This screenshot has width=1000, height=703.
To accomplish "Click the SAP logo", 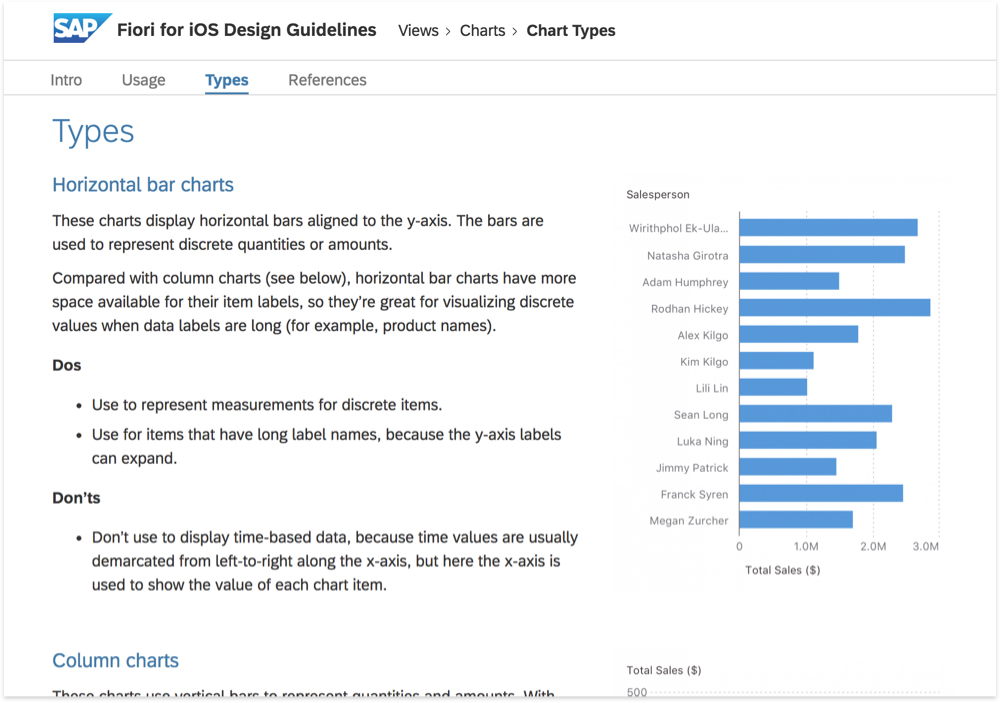I will pyautogui.click(x=82, y=28).
